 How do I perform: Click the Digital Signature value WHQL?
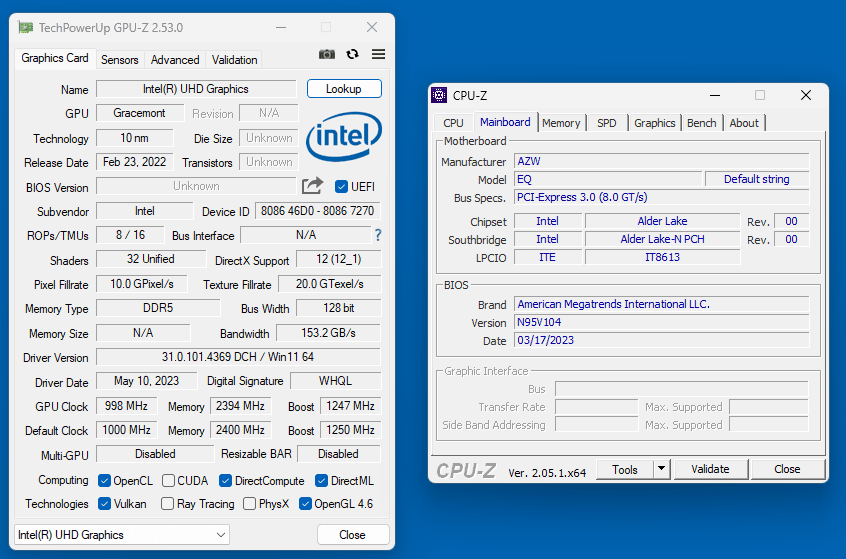tap(336, 381)
